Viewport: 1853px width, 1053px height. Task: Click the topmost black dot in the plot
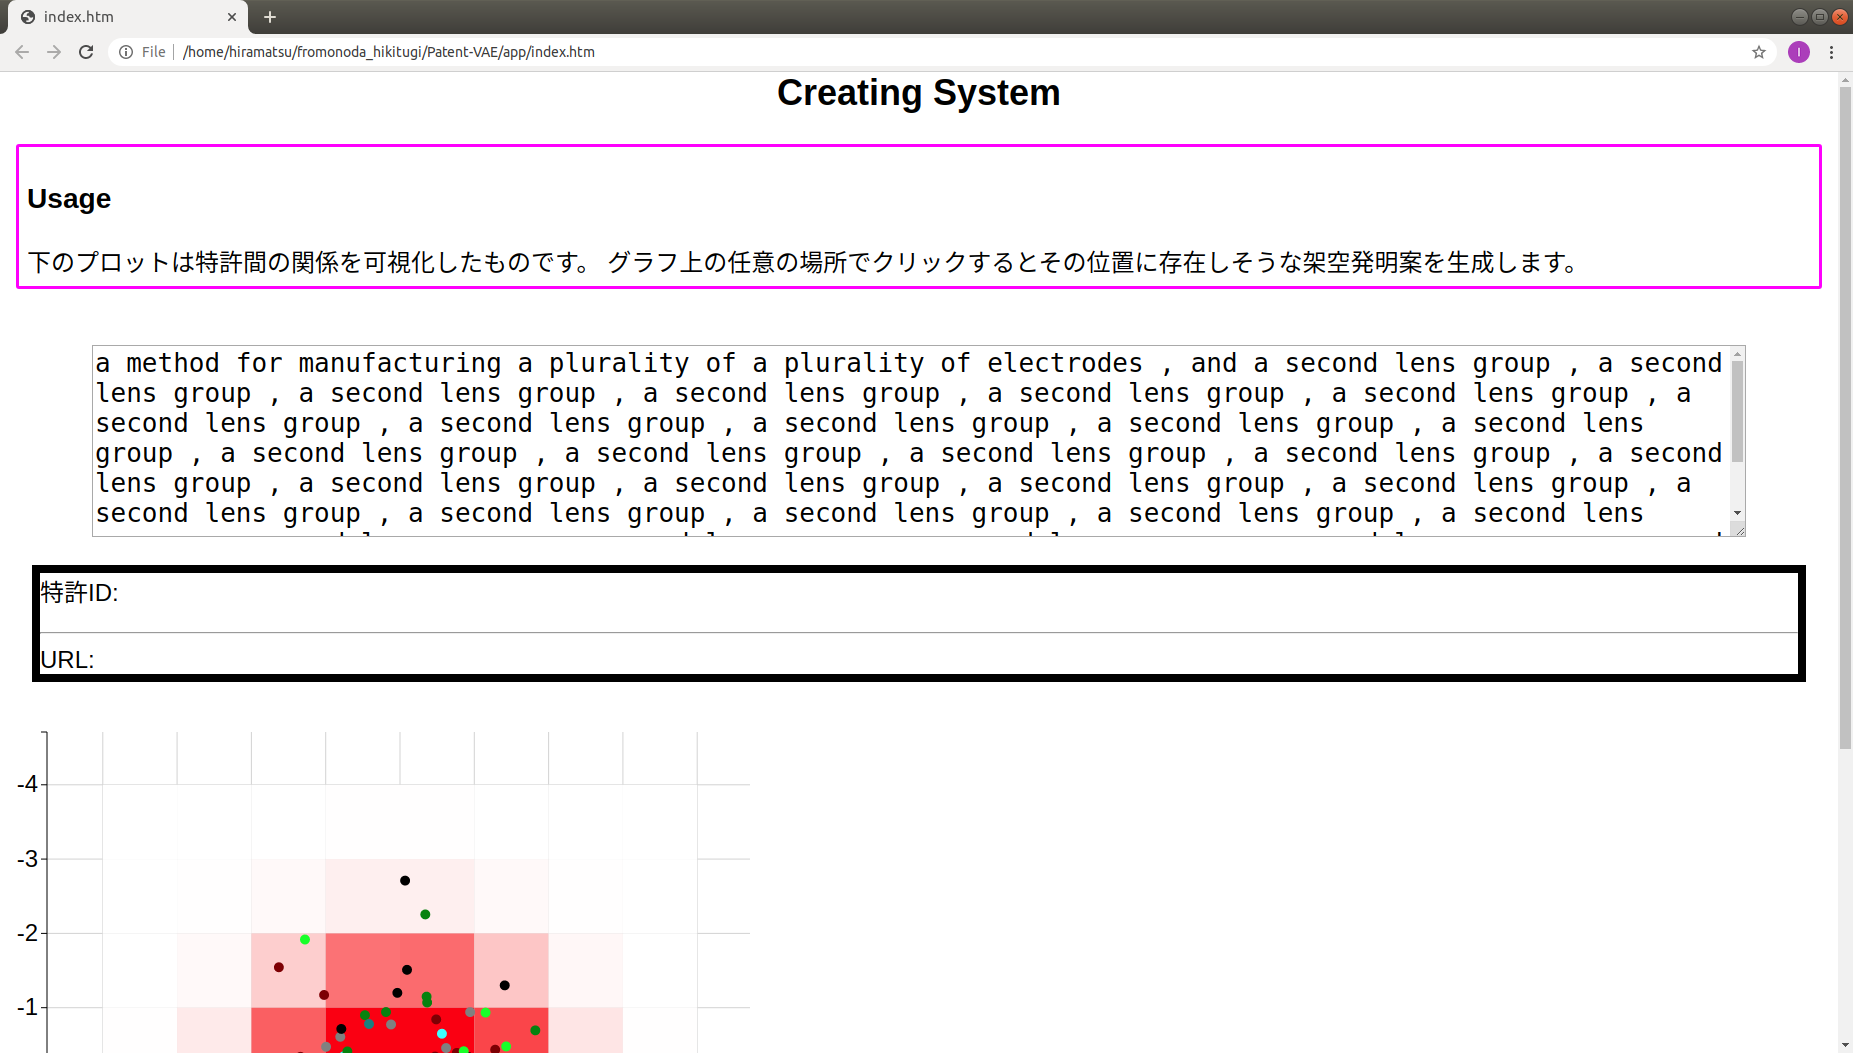(x=405, y=881)
